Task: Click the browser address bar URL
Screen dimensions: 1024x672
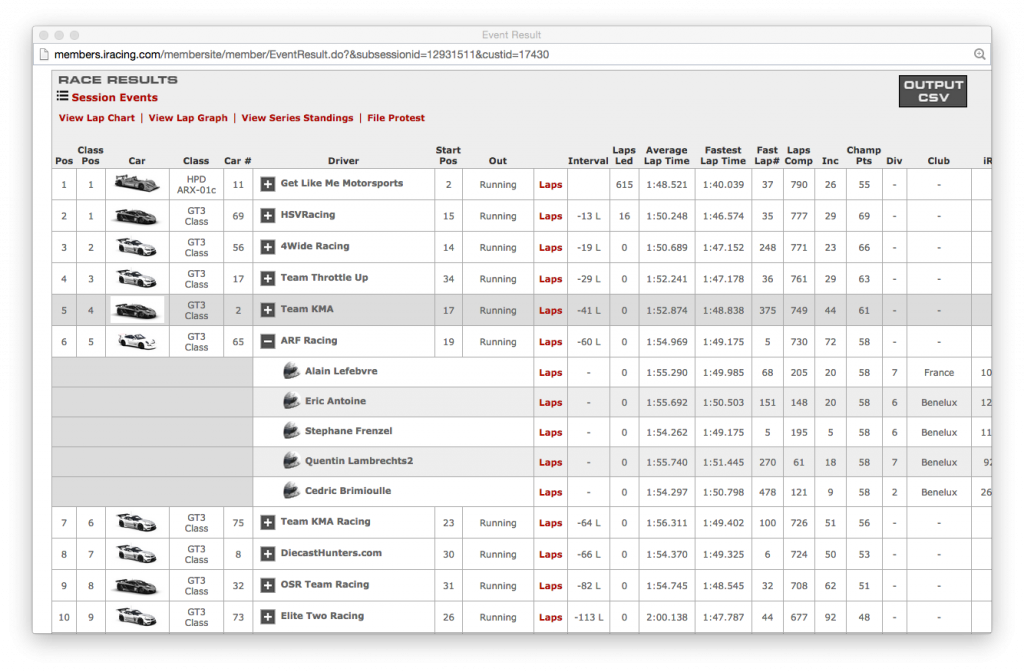Action: coord(301,54)
